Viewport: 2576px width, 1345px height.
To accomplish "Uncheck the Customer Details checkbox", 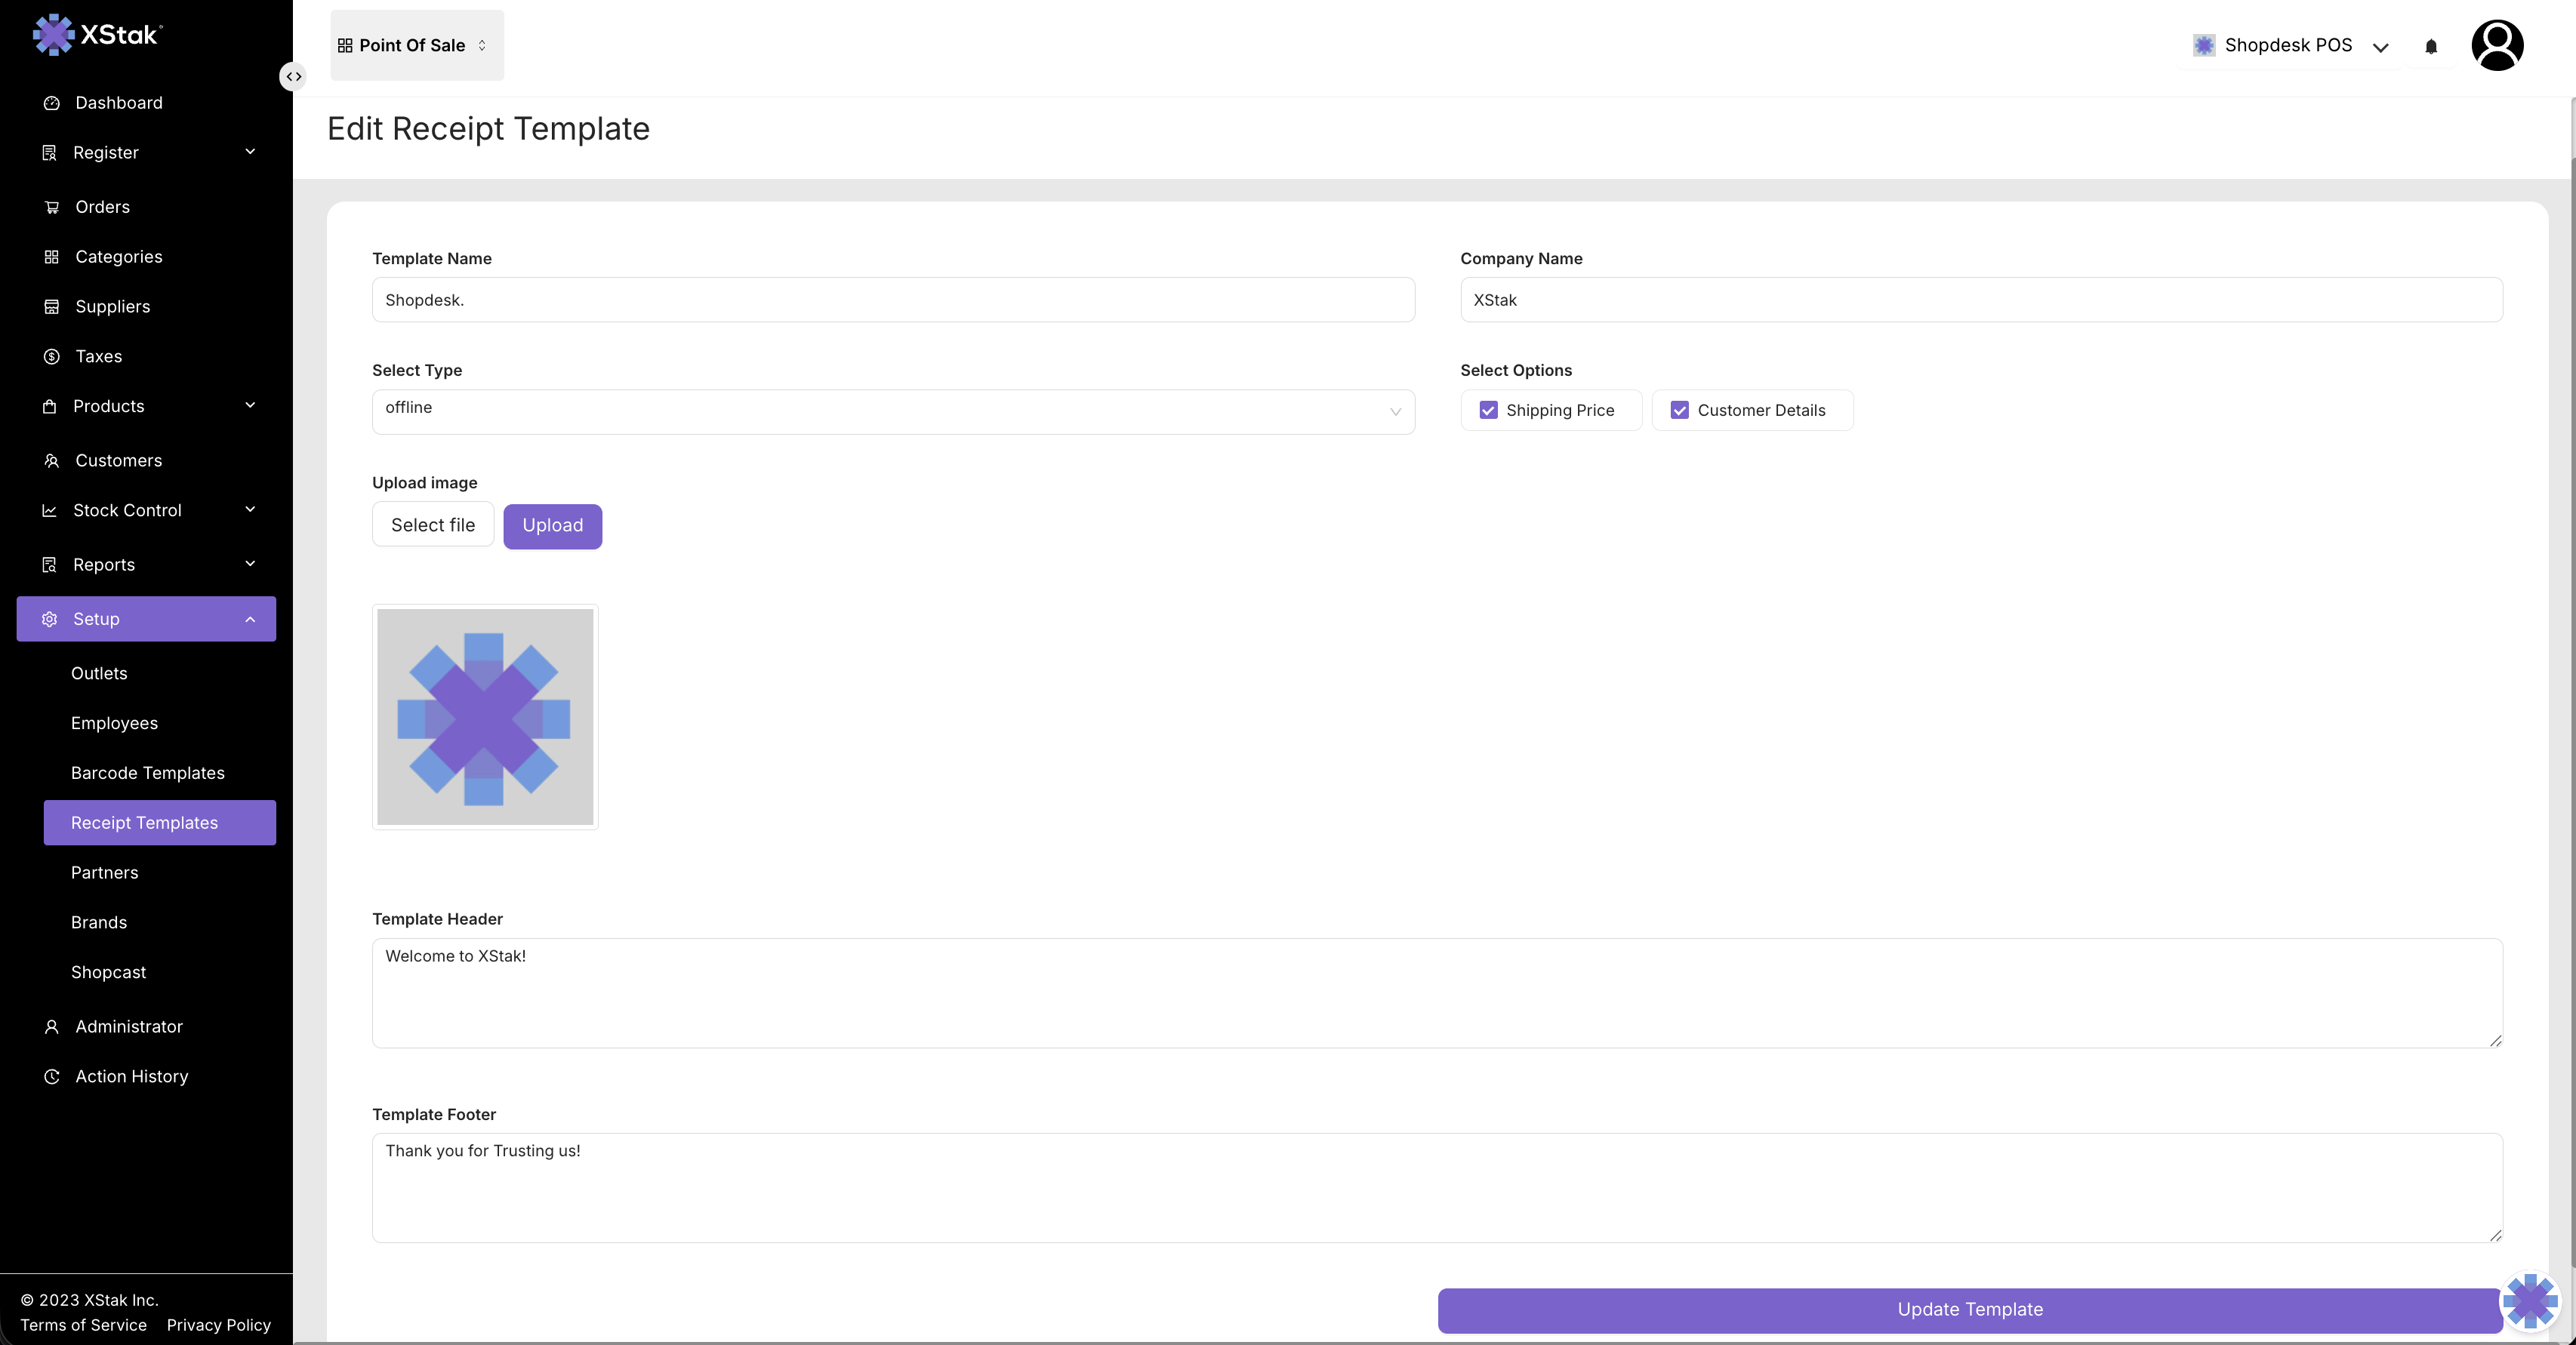I will [1679, 410].
